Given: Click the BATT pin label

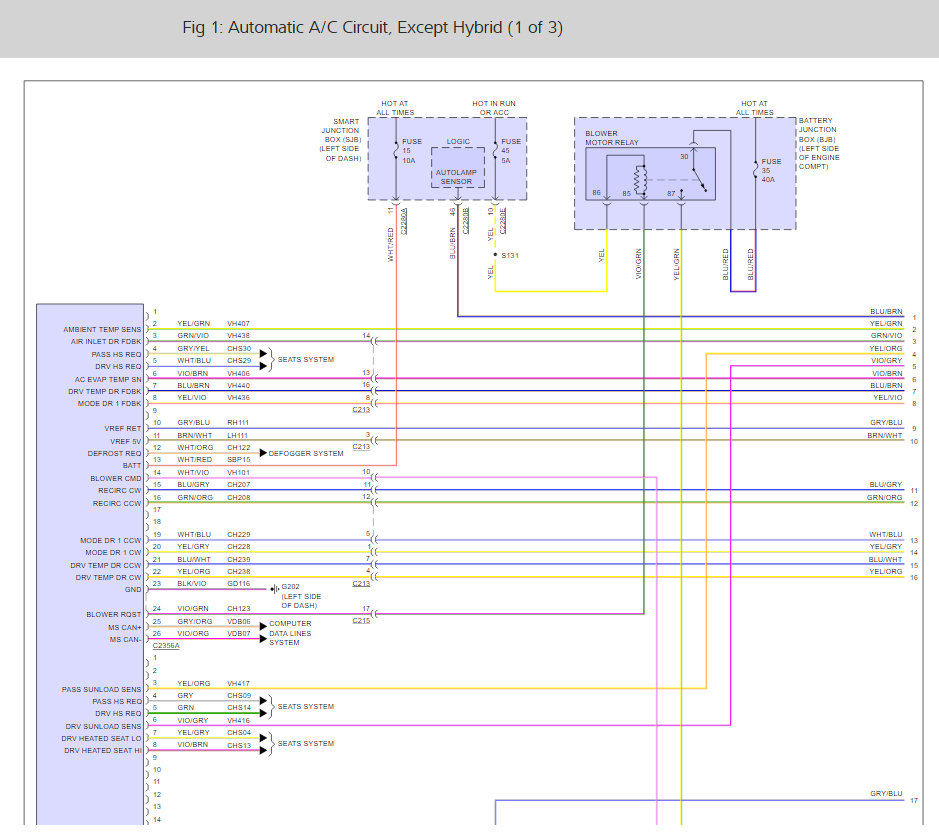Looking at the screenshot, I should click(132, 465).
